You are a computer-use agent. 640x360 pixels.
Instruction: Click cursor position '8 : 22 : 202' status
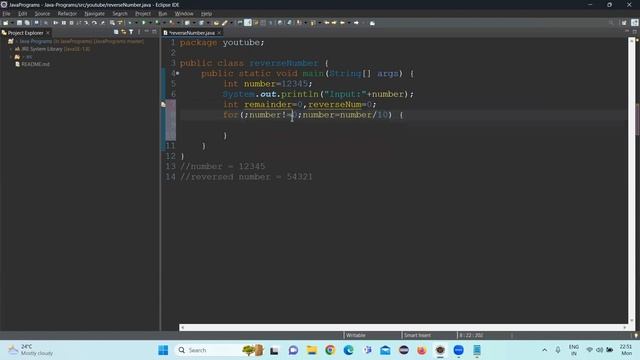click(x=471, y=336)
